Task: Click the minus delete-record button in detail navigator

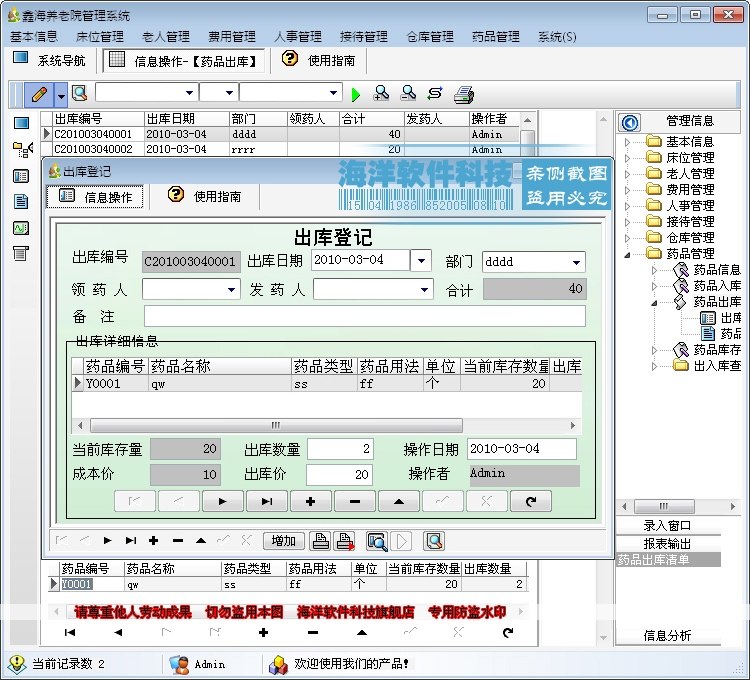Action: 354,501
